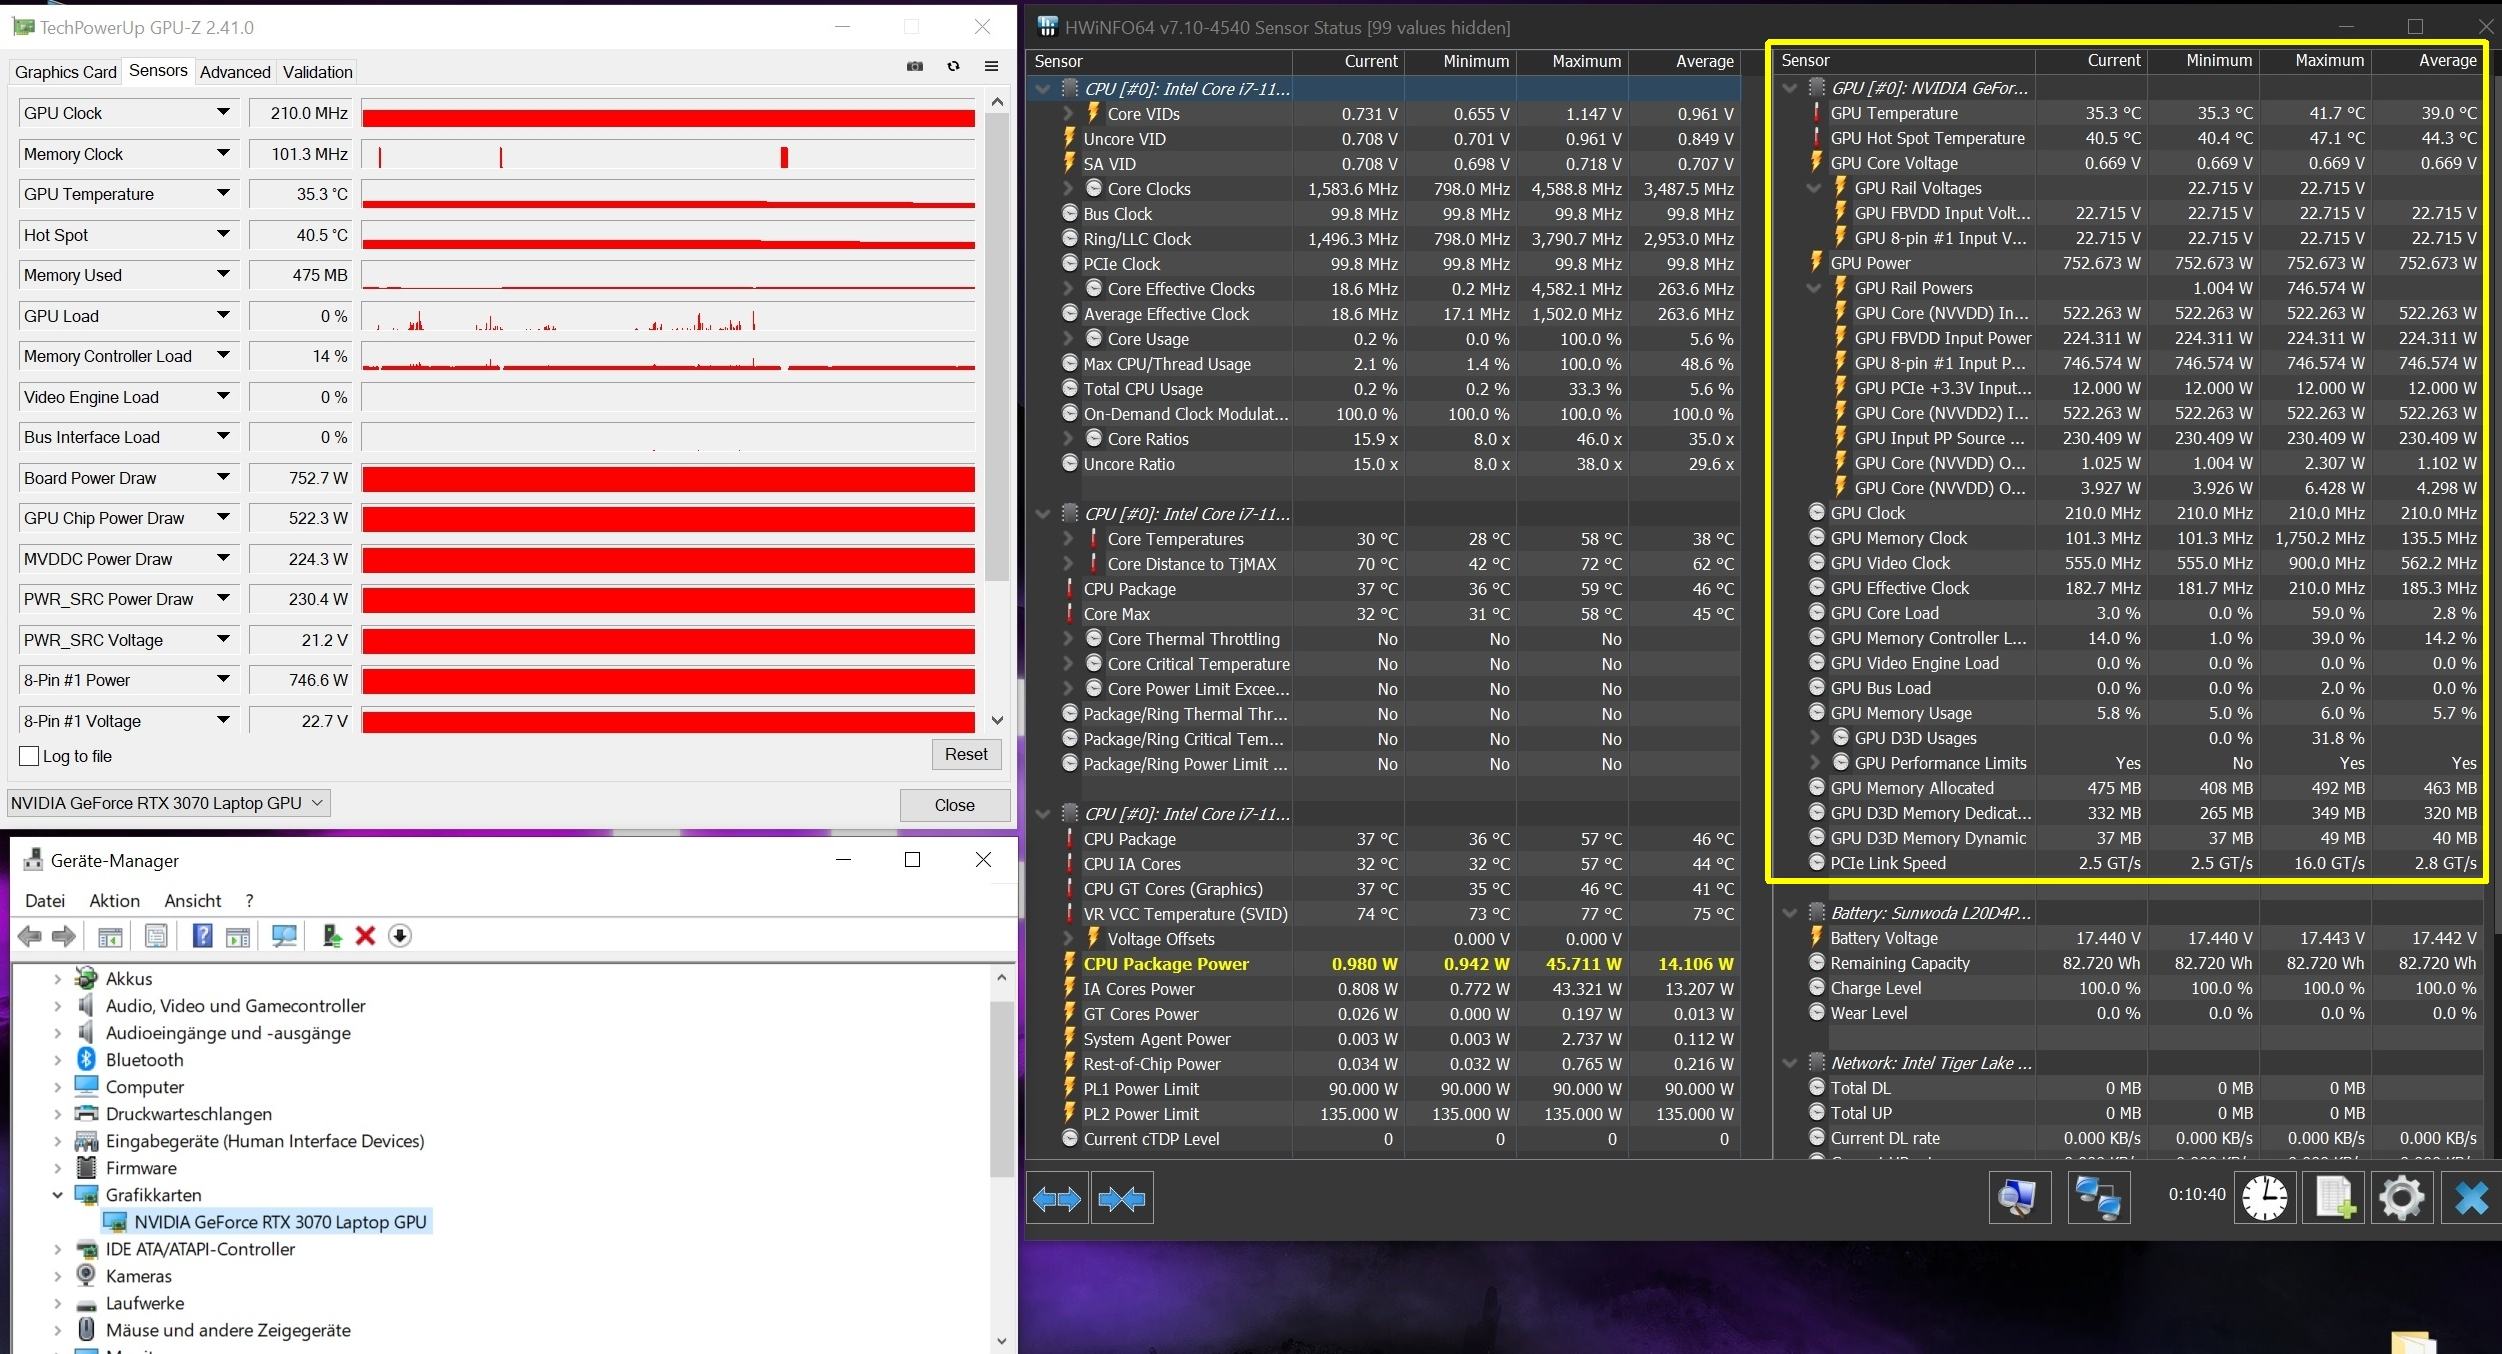2502x1354 pixels.
Task: Click HWiNFO log file sheet icon
Action: tap(2334, 1197)
